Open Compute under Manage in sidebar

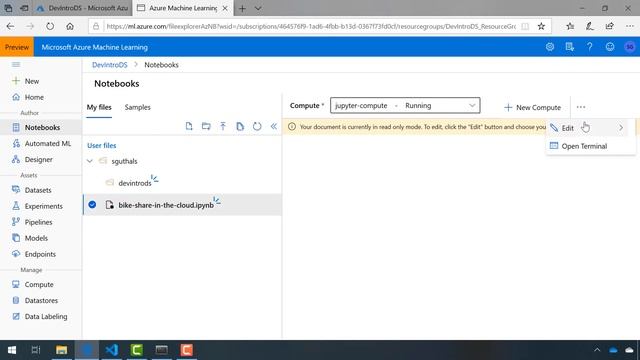pyautogui.click(x=33, y=284)
